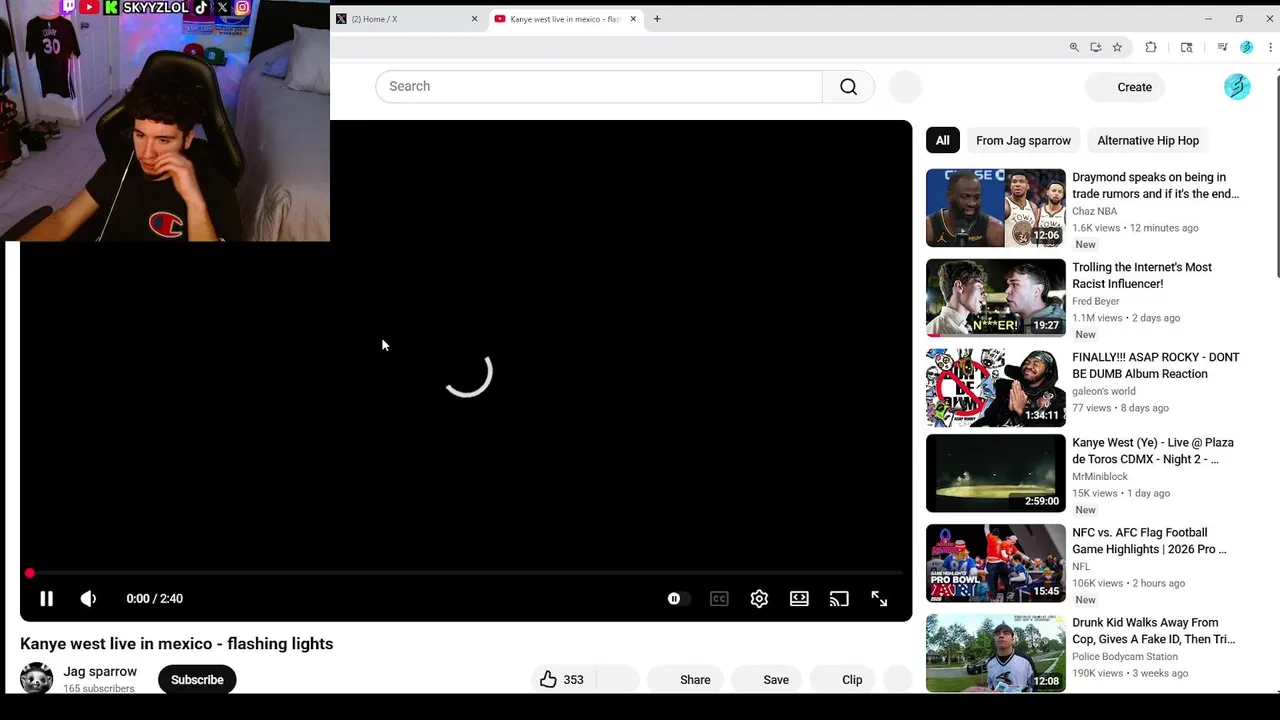Click the Fred Beyer channel name

coord(1095,301)
